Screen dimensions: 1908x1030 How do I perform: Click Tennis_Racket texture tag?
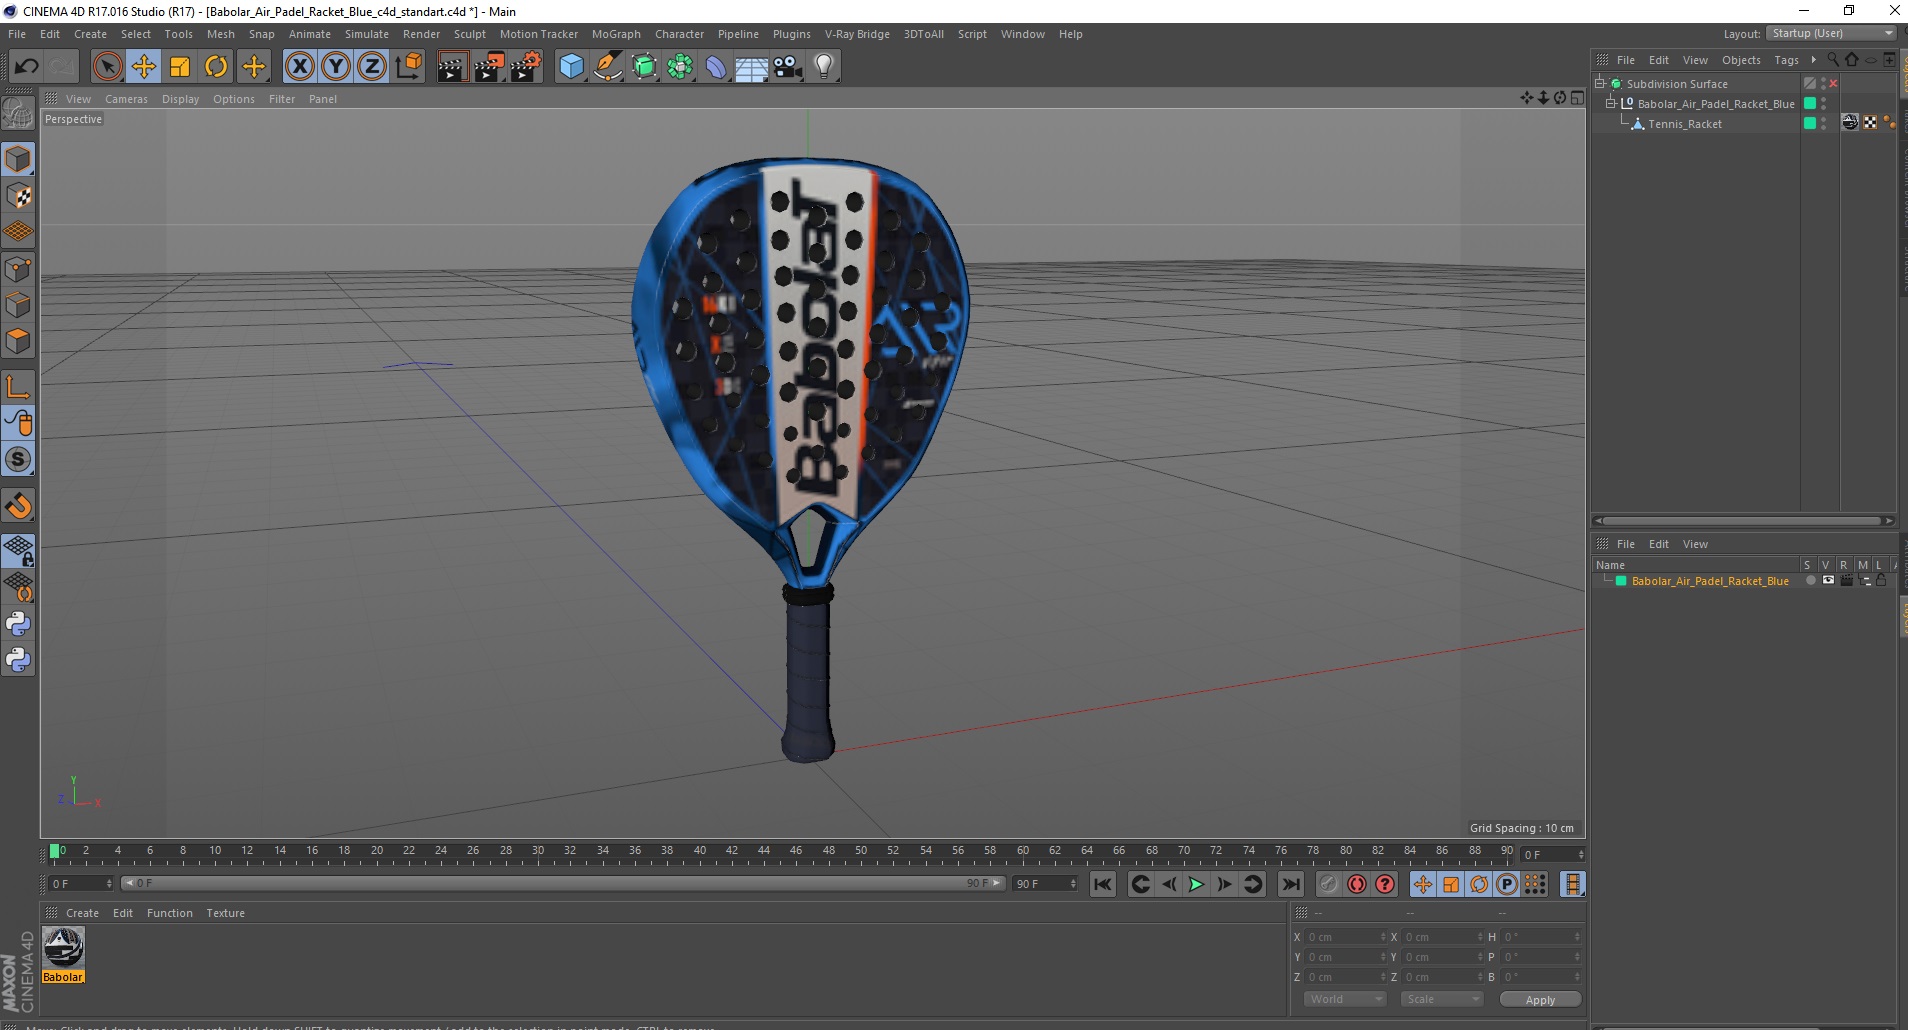(1850, 123)
